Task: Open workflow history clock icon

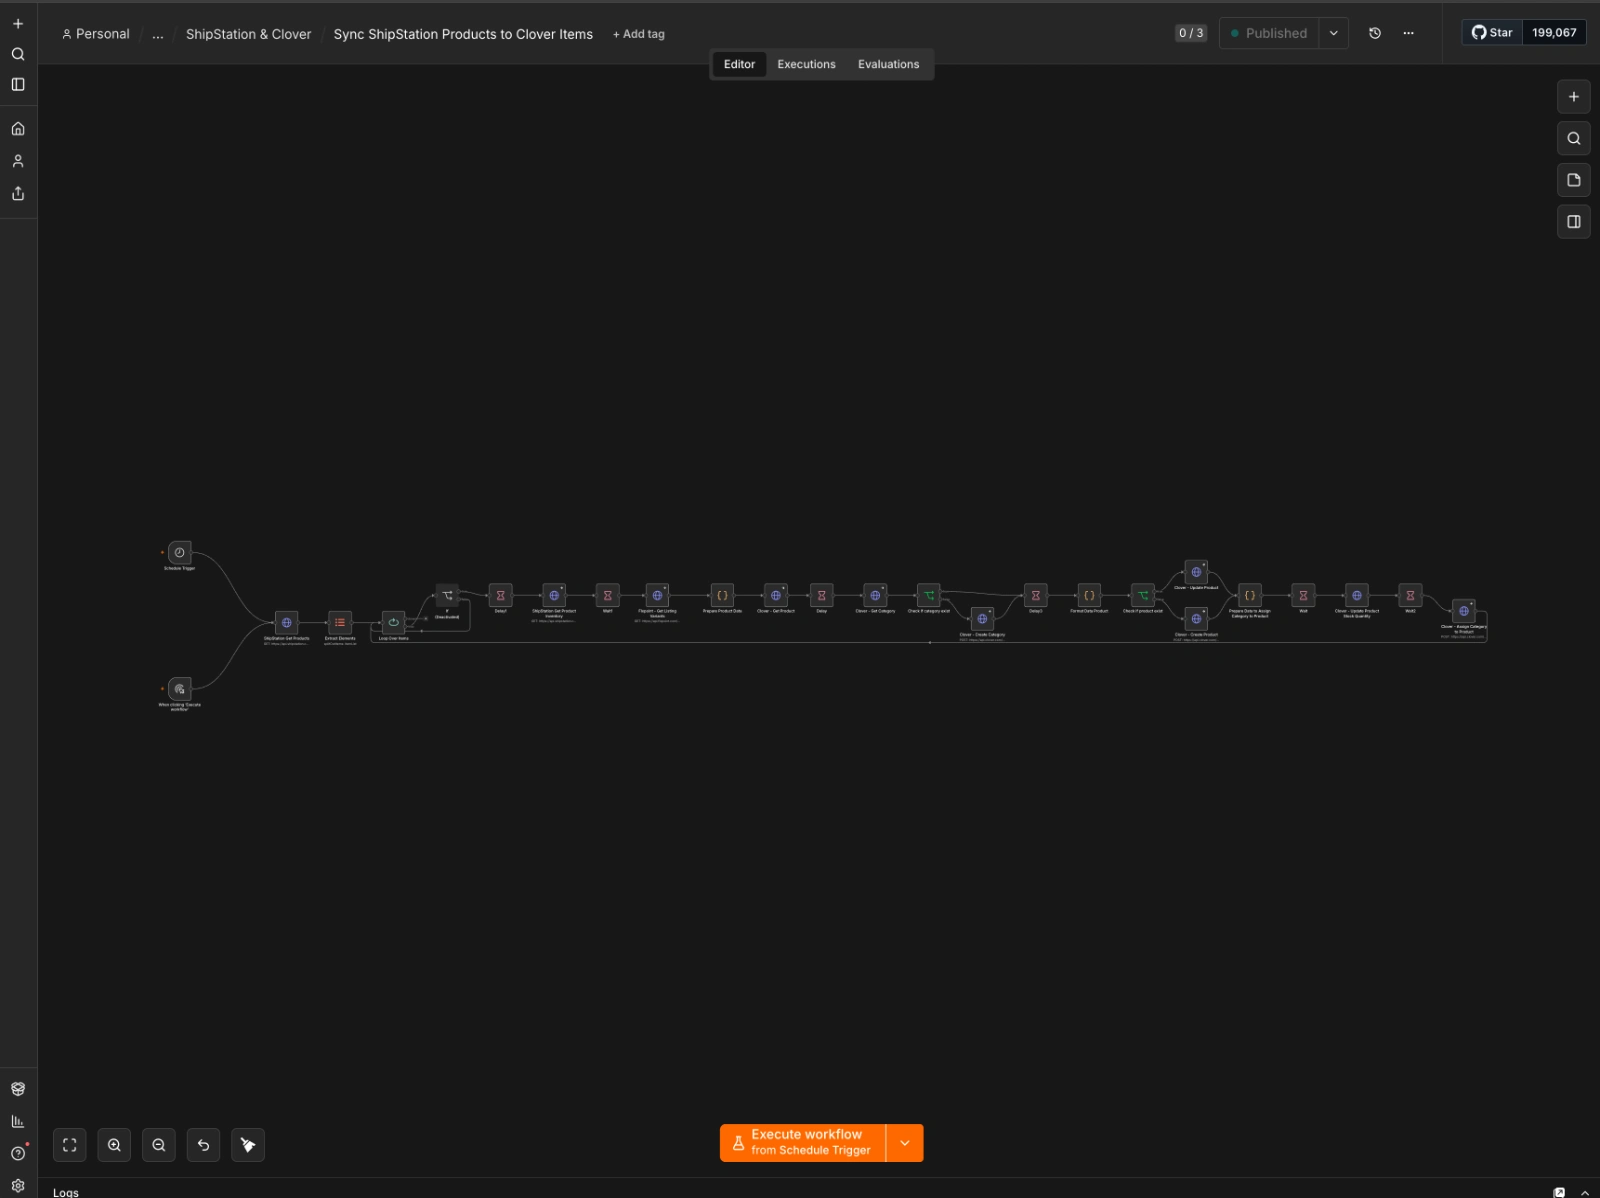Action: point(1375,33)
